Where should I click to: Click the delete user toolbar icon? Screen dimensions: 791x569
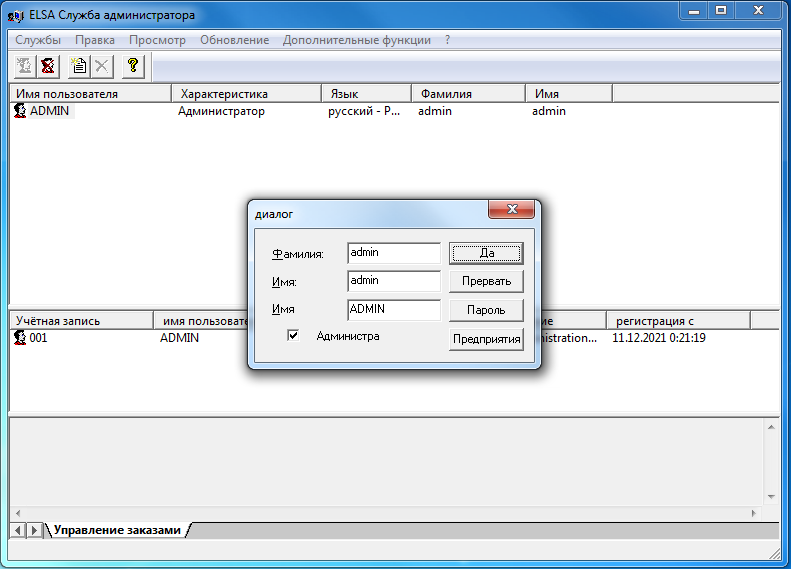[48, 66]
